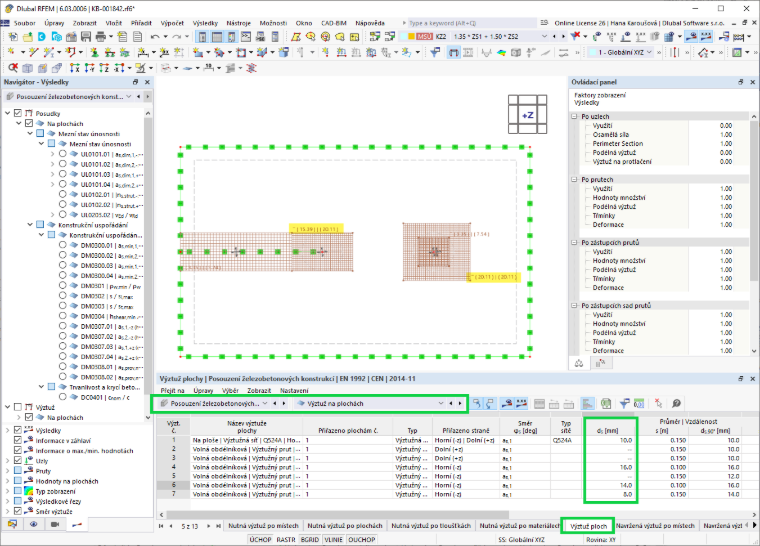Select the DM0304 radio button
Viewport: 760px width, 546px height.
tap(63, 316)
